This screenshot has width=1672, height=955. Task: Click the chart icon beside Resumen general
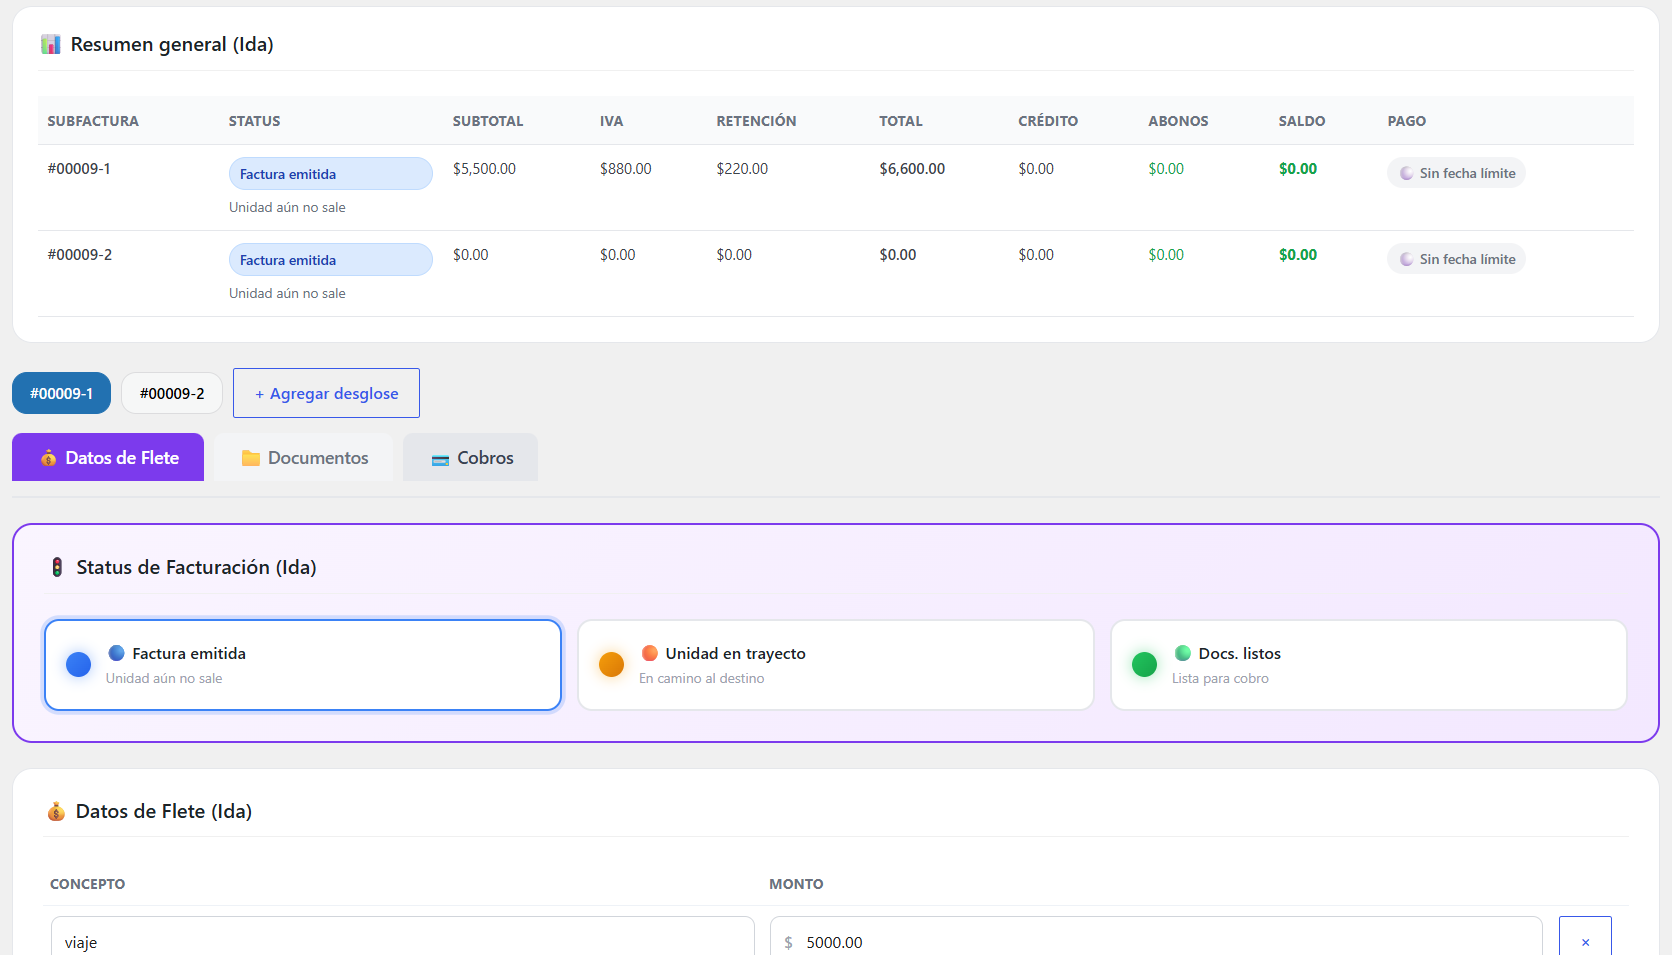pyautogui.click(x=51, y=44)
